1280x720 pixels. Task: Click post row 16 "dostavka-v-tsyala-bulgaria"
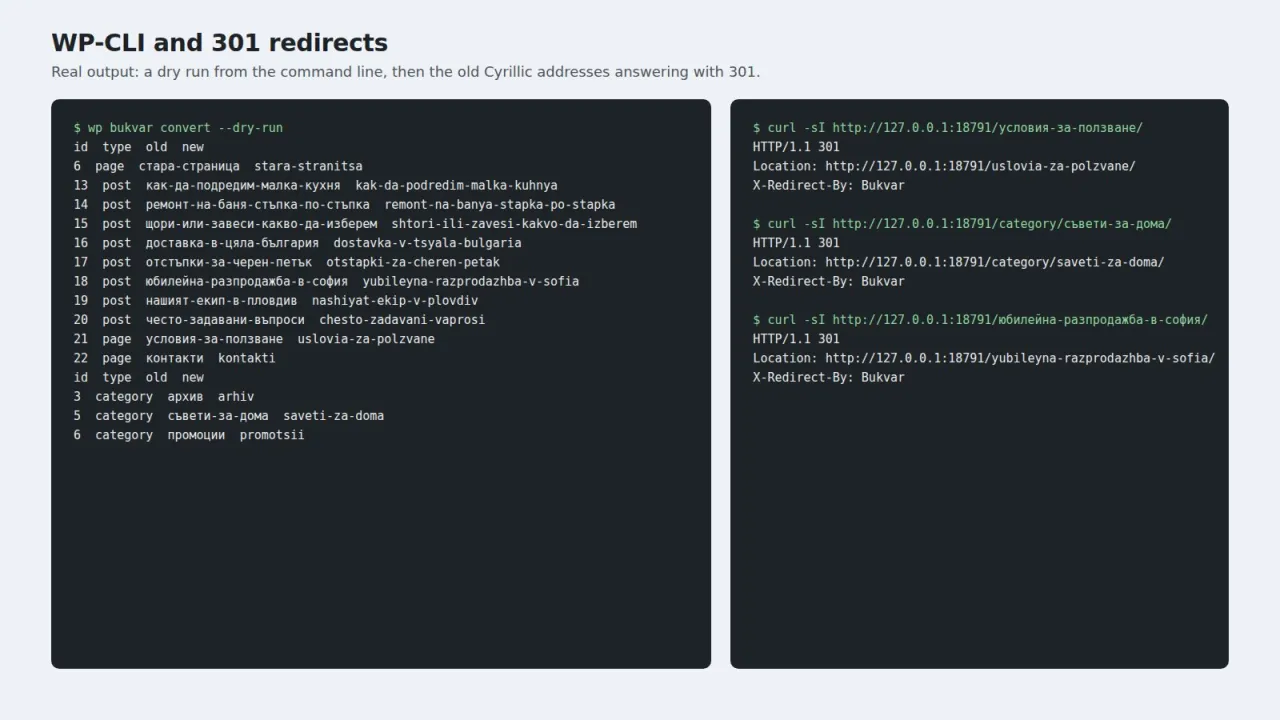(x=297, y=243)
